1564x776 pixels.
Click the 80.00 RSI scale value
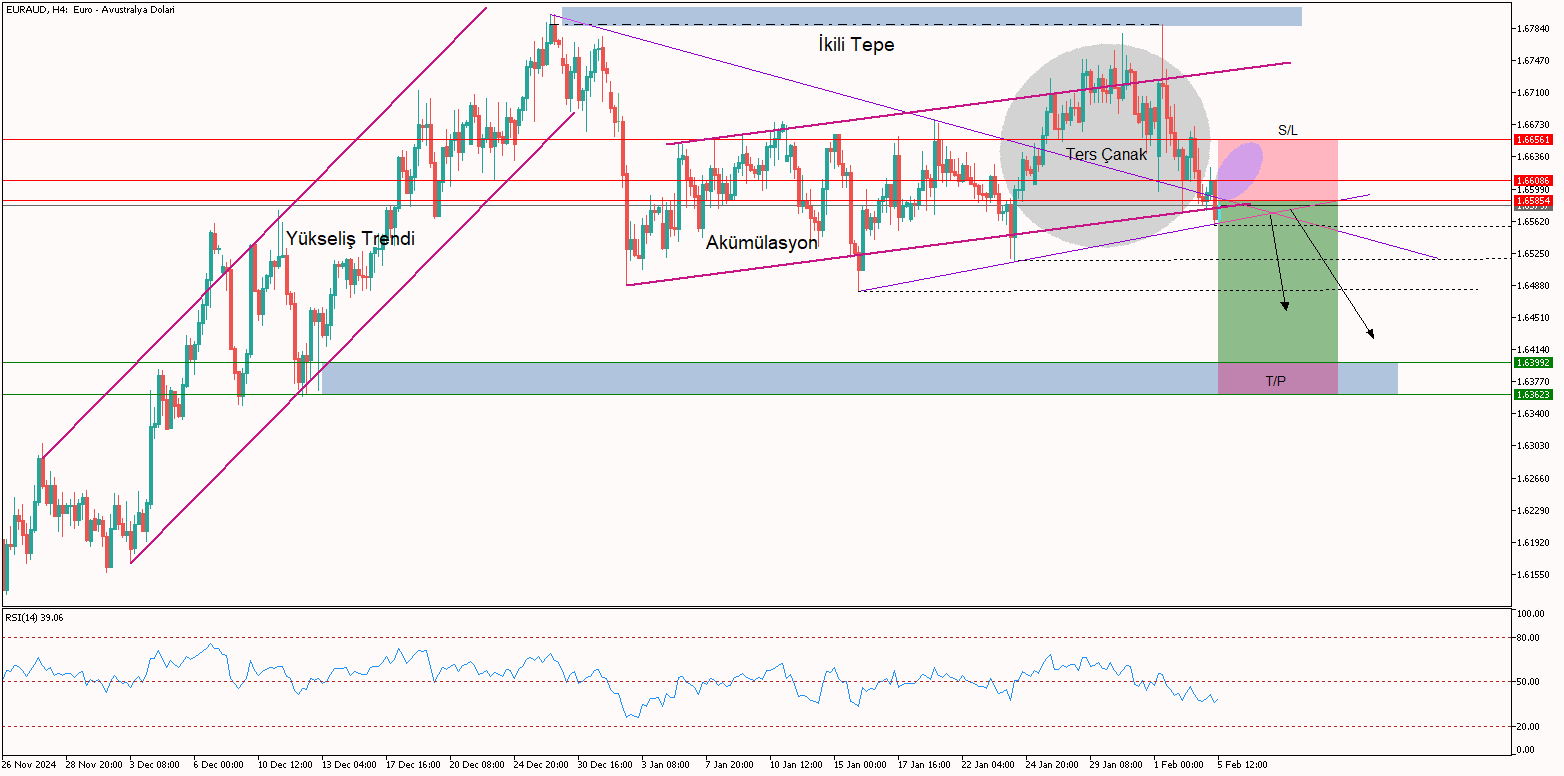pos(1530,637)
